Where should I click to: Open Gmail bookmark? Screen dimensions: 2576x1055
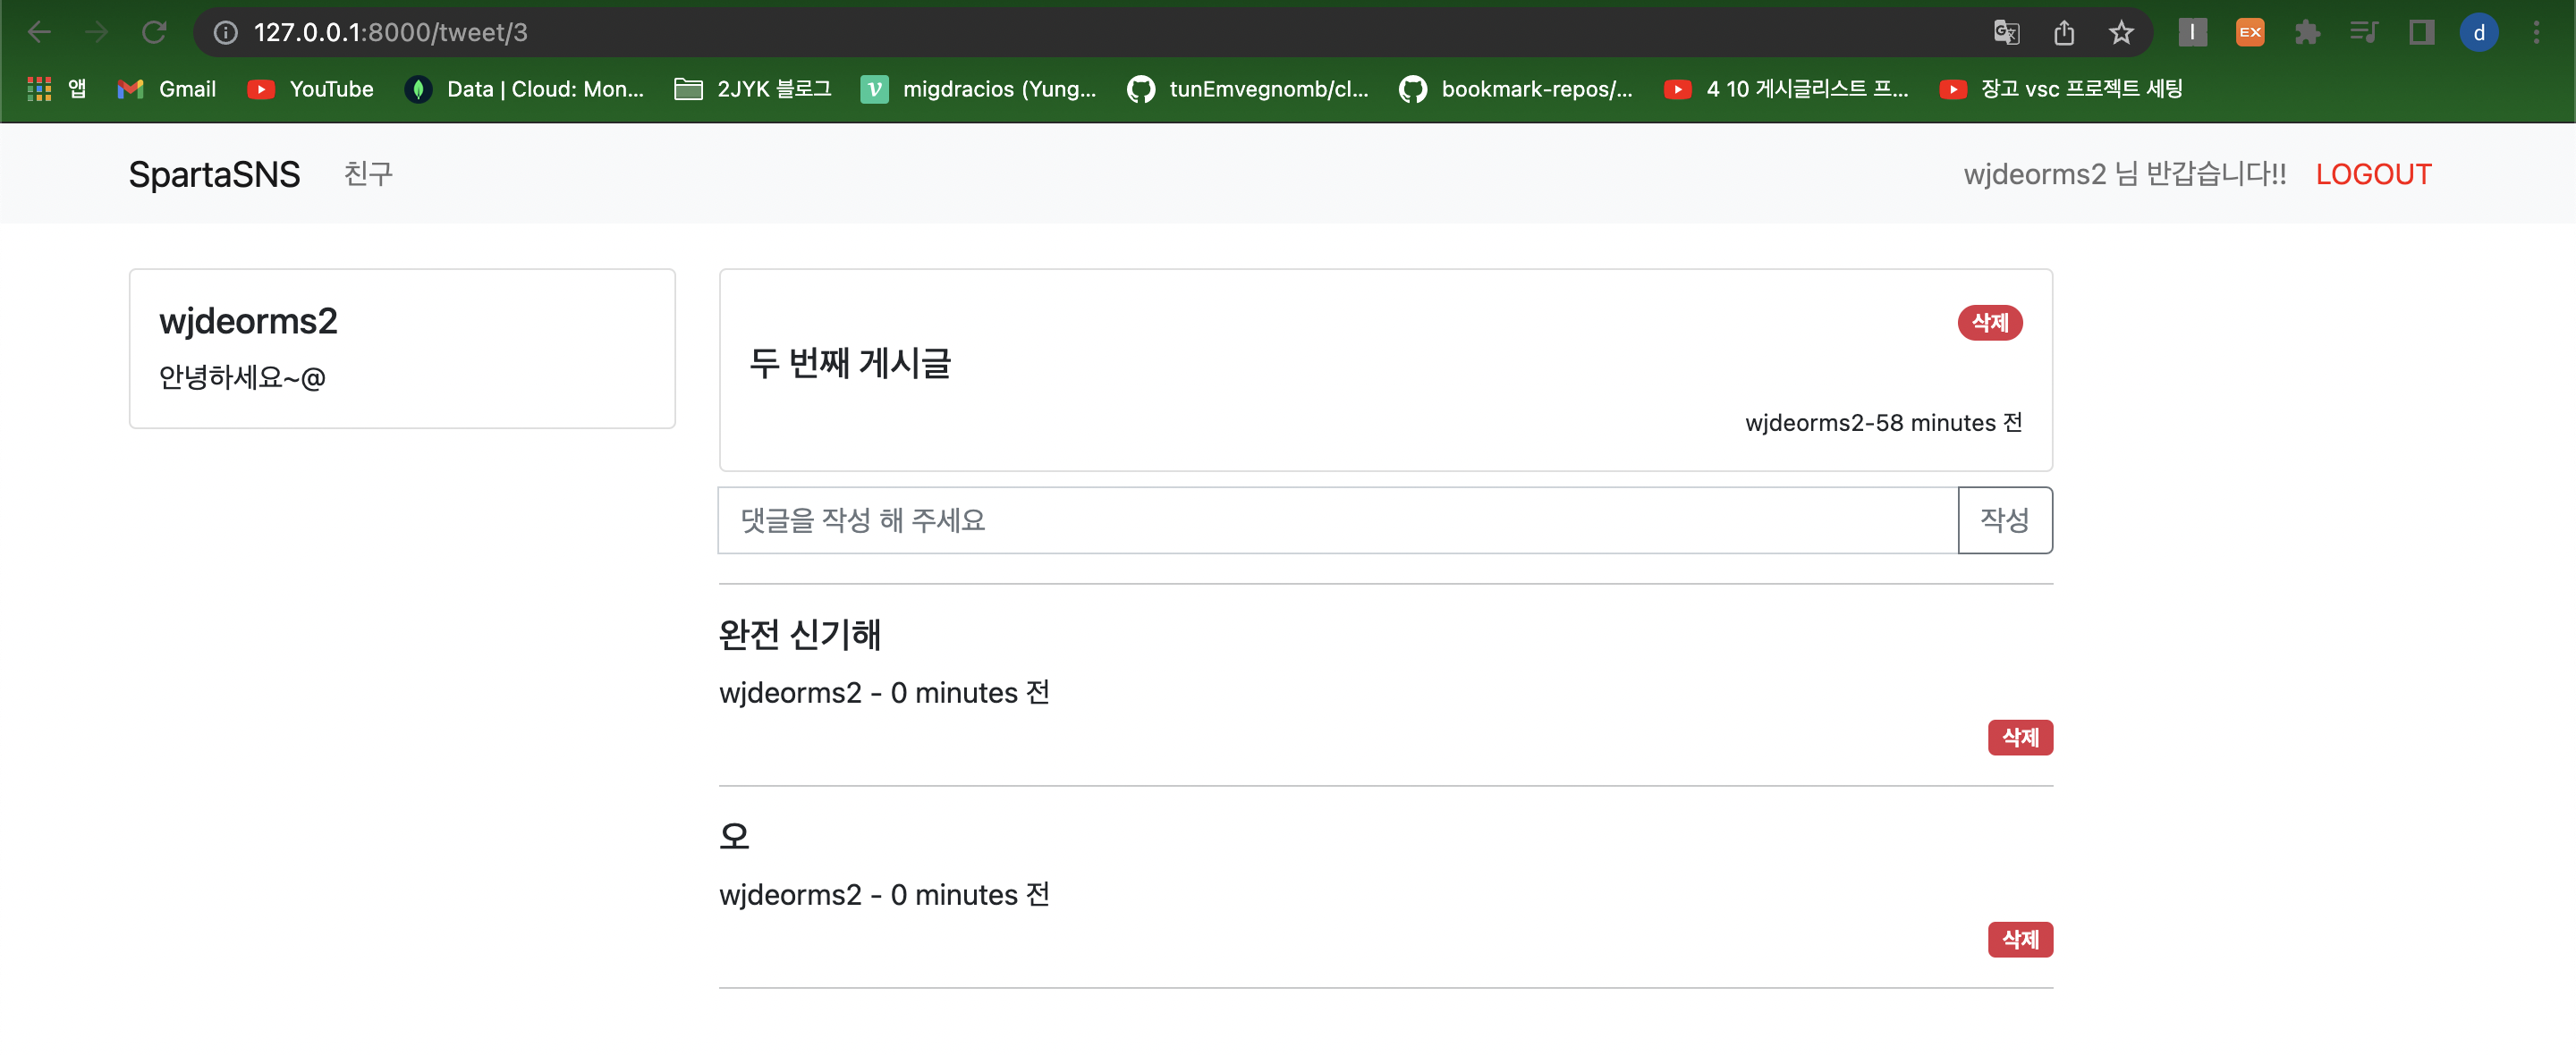point(167,89)
